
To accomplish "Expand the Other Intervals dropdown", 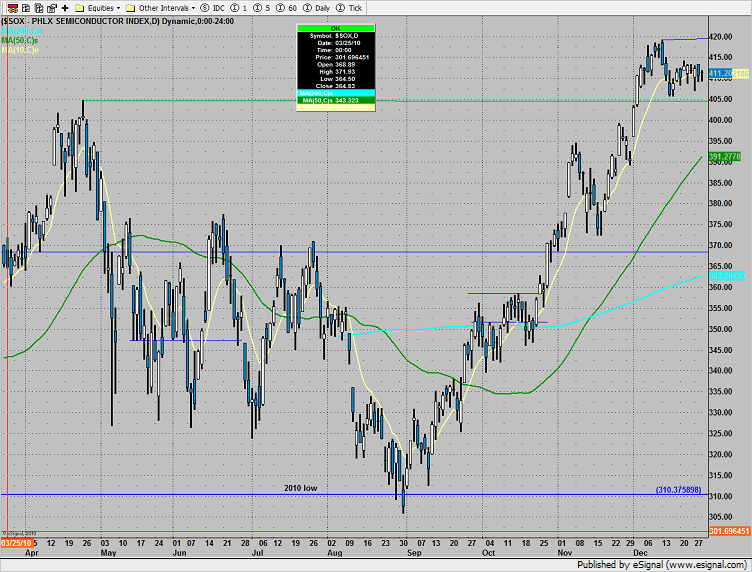I will (x=193, y=8).
